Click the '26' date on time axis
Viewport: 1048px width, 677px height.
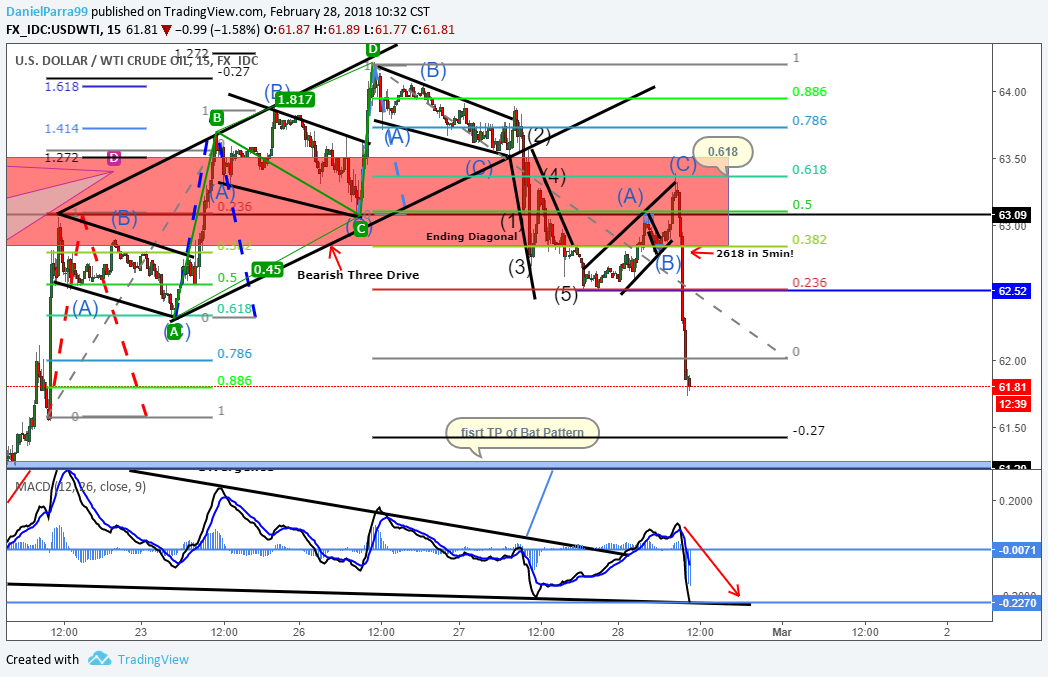(x=299, y=632)
